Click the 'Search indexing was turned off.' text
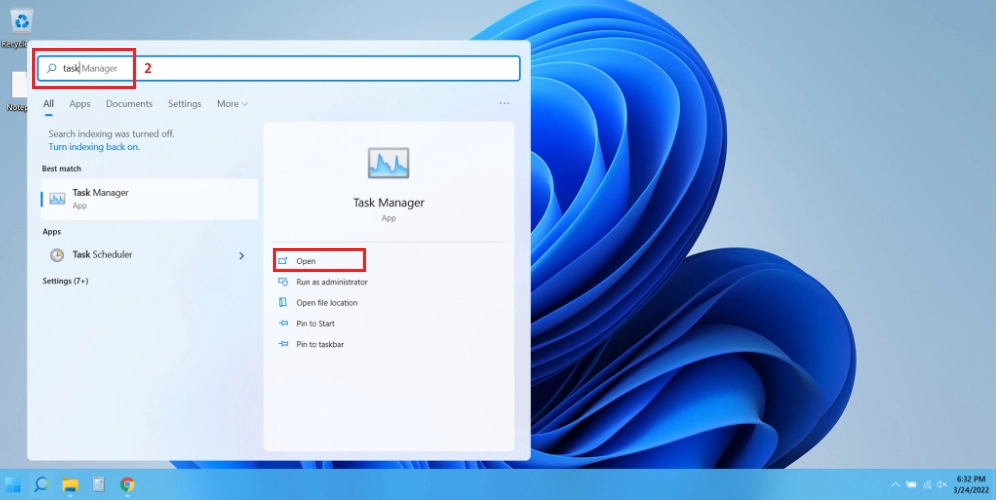 [x=111, y=134]
